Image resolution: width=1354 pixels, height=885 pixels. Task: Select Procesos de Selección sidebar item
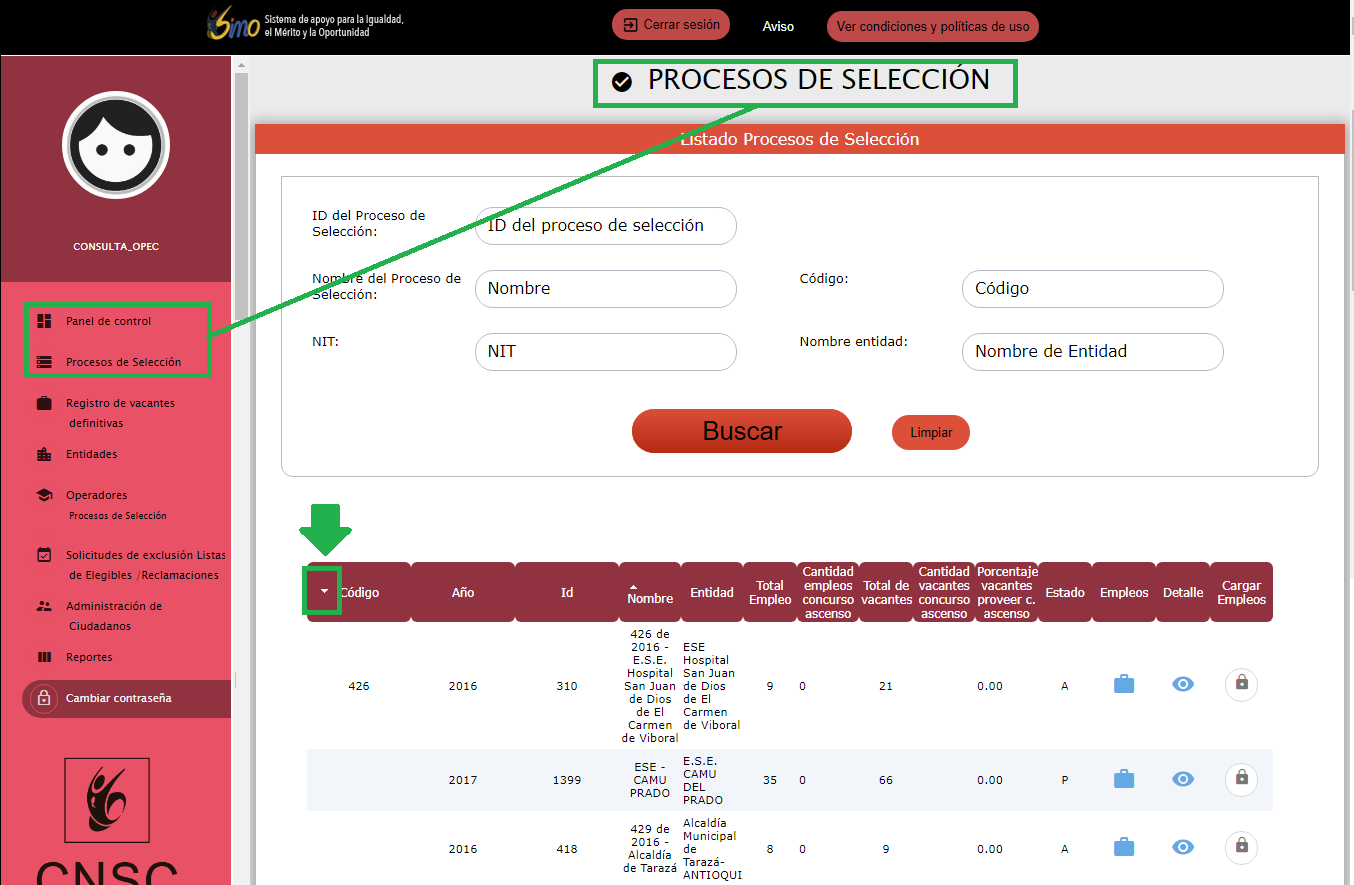click(x=123, y=362)
